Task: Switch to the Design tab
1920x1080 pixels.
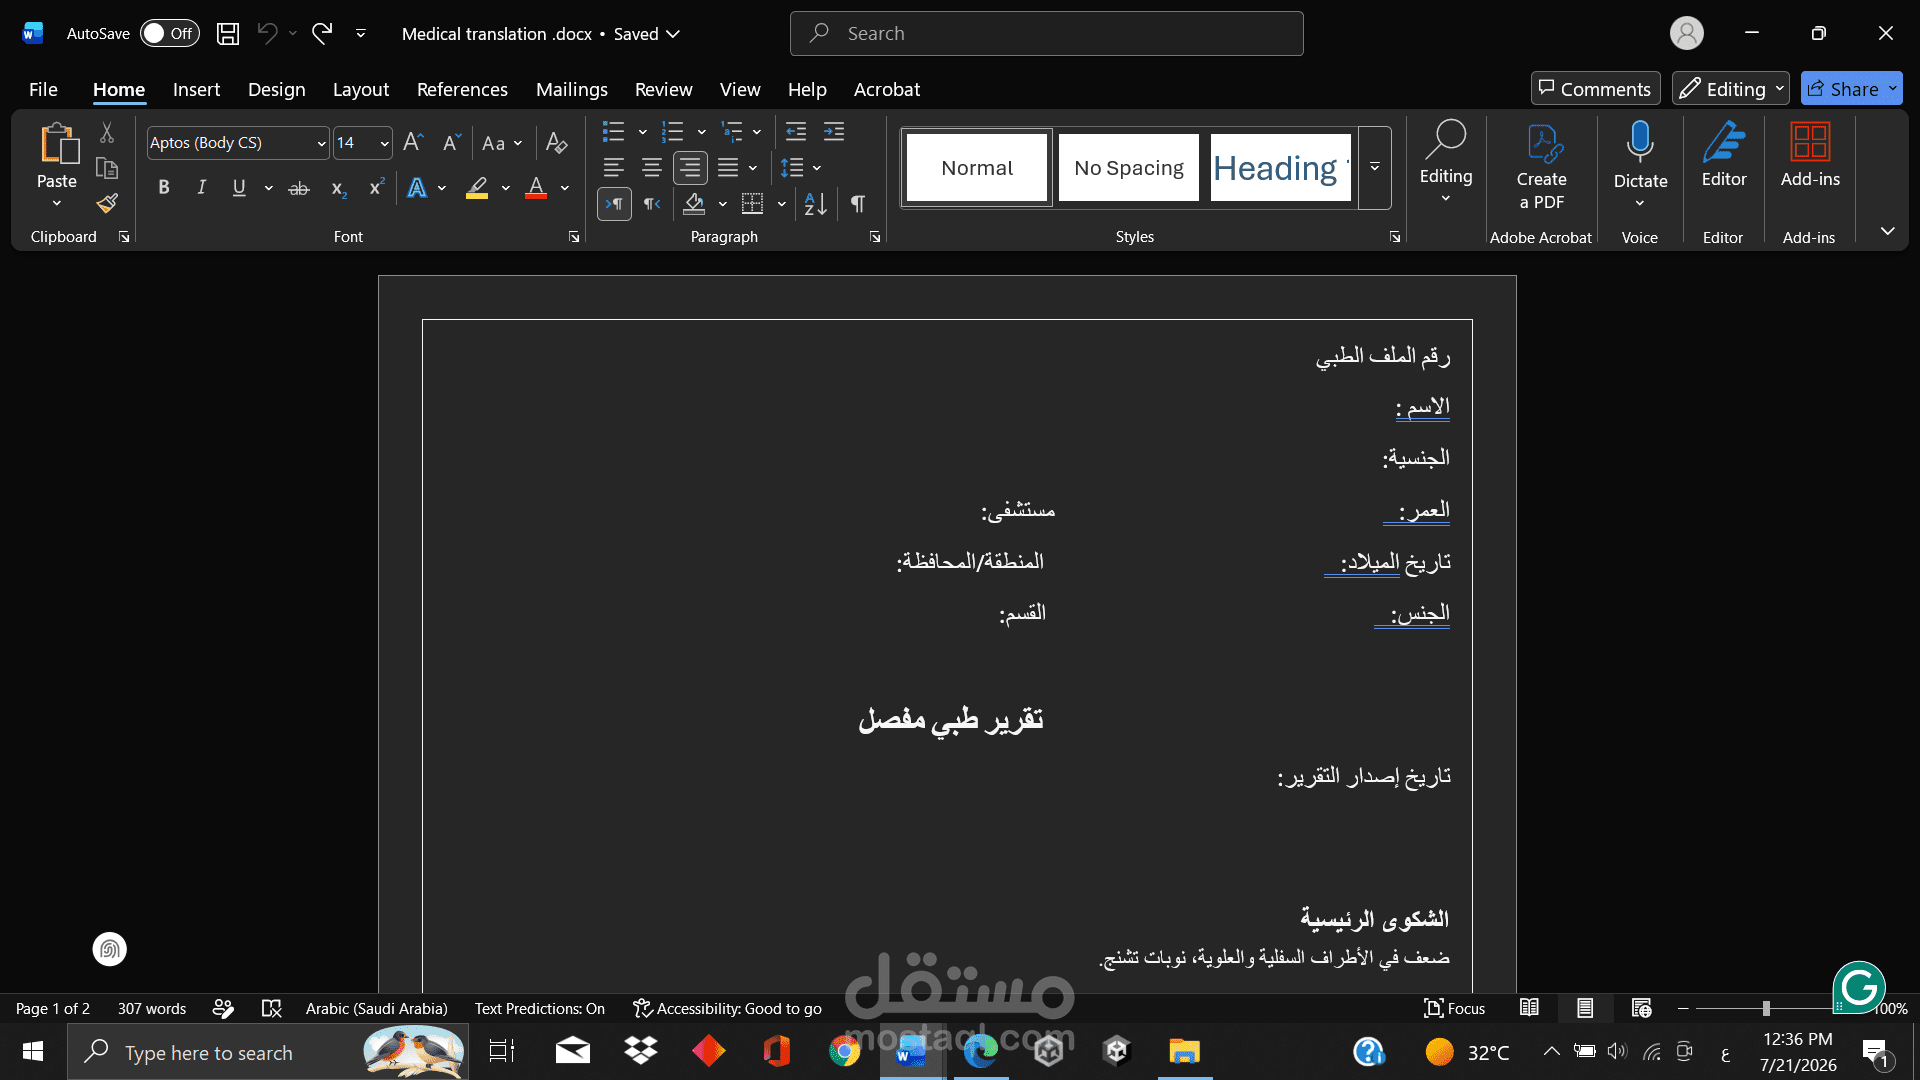Action: (277, 89)
